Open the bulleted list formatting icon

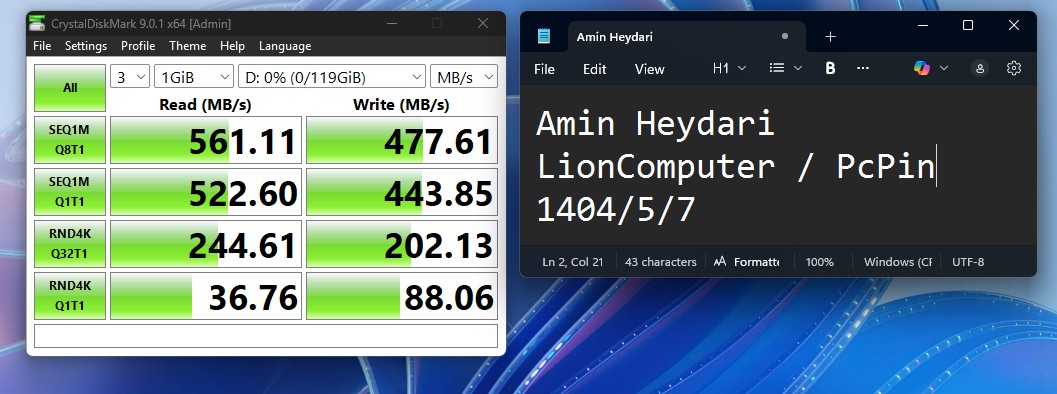tap(777, 68)
